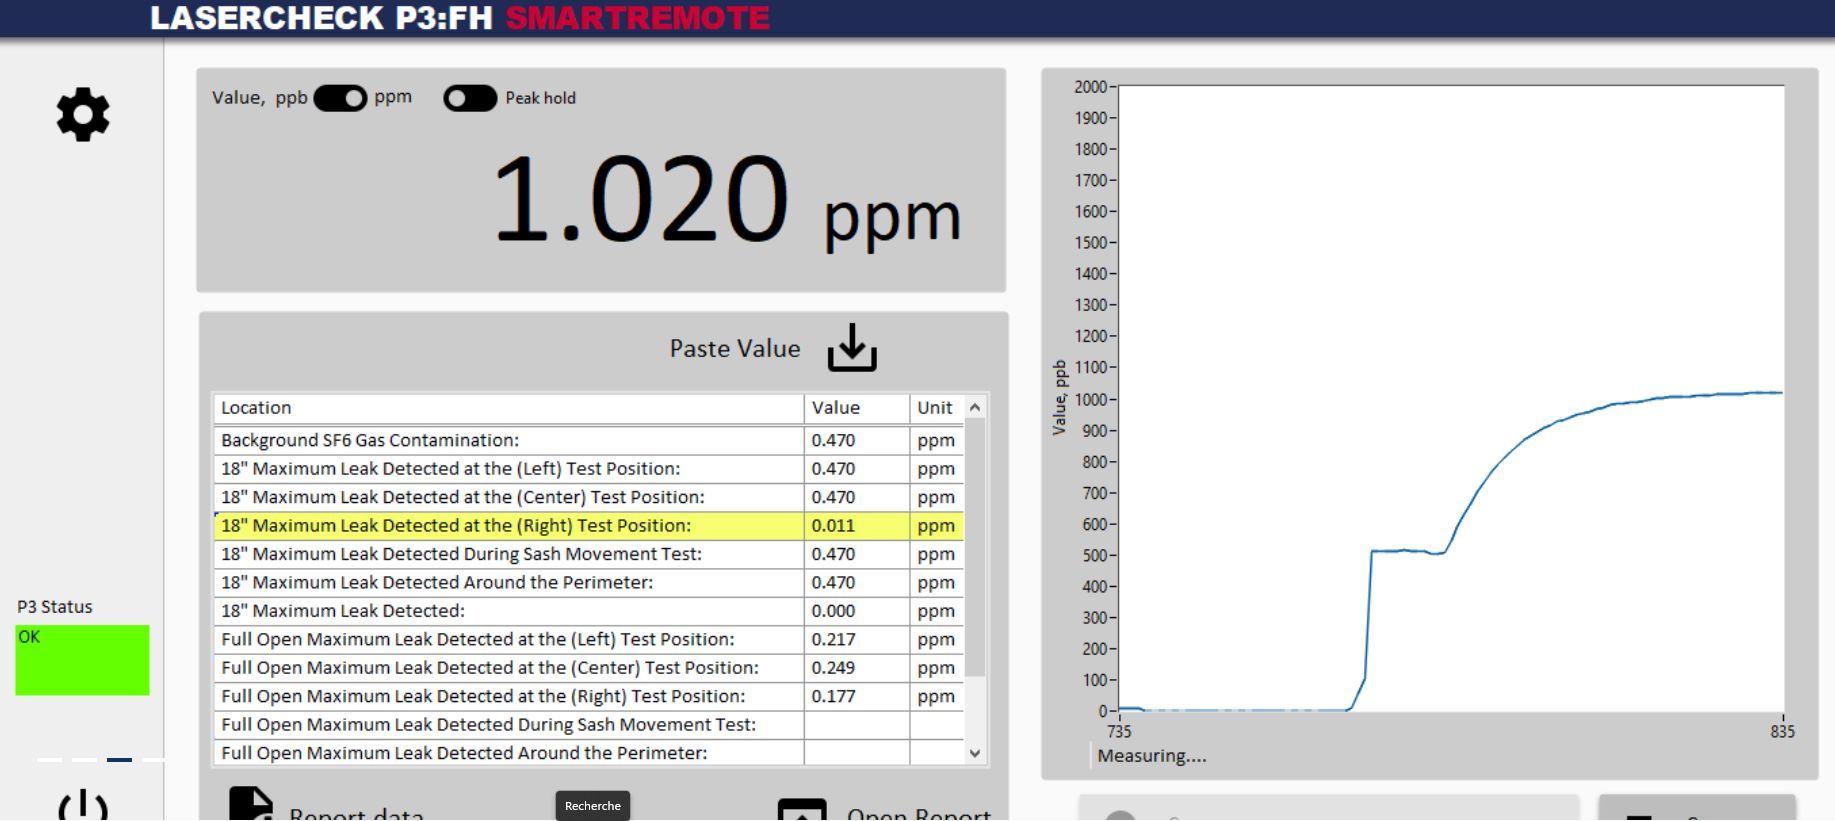Click the Paste Value label
Image resolution: width=1835 pixels, height=821 pixels.
click(734, 349)
